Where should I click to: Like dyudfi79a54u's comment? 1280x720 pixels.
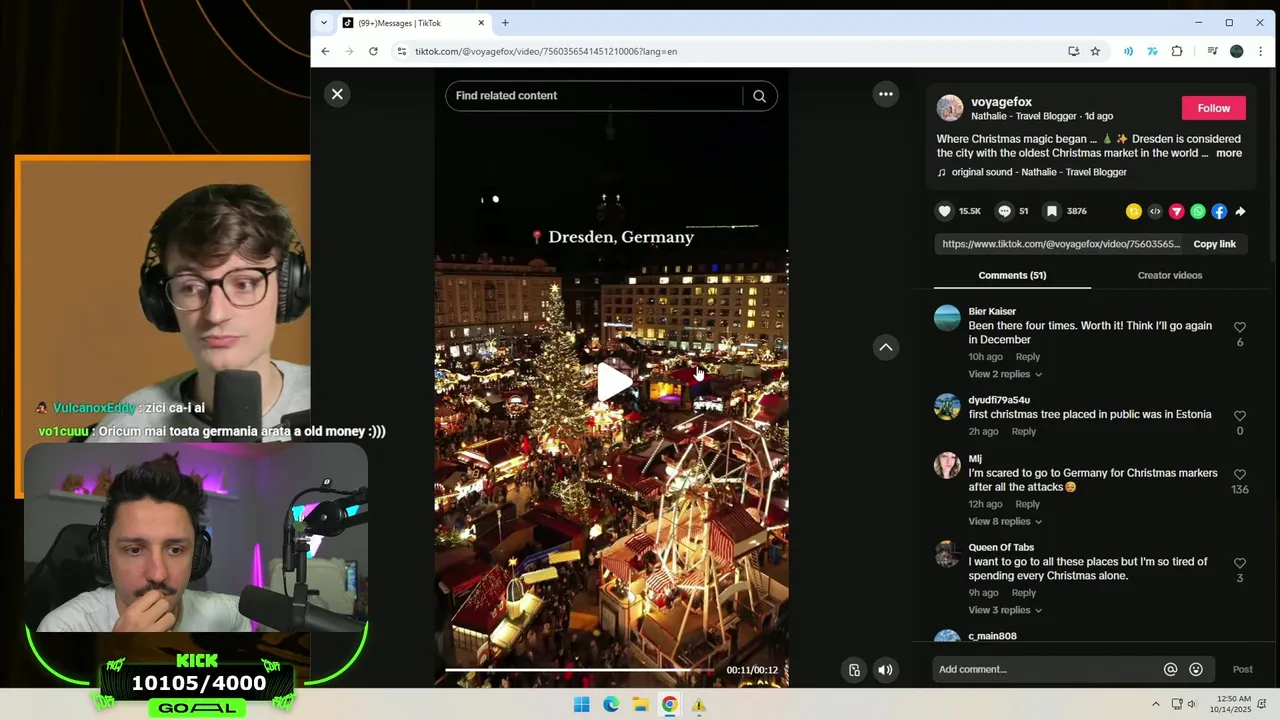[x=1240, y=415]
